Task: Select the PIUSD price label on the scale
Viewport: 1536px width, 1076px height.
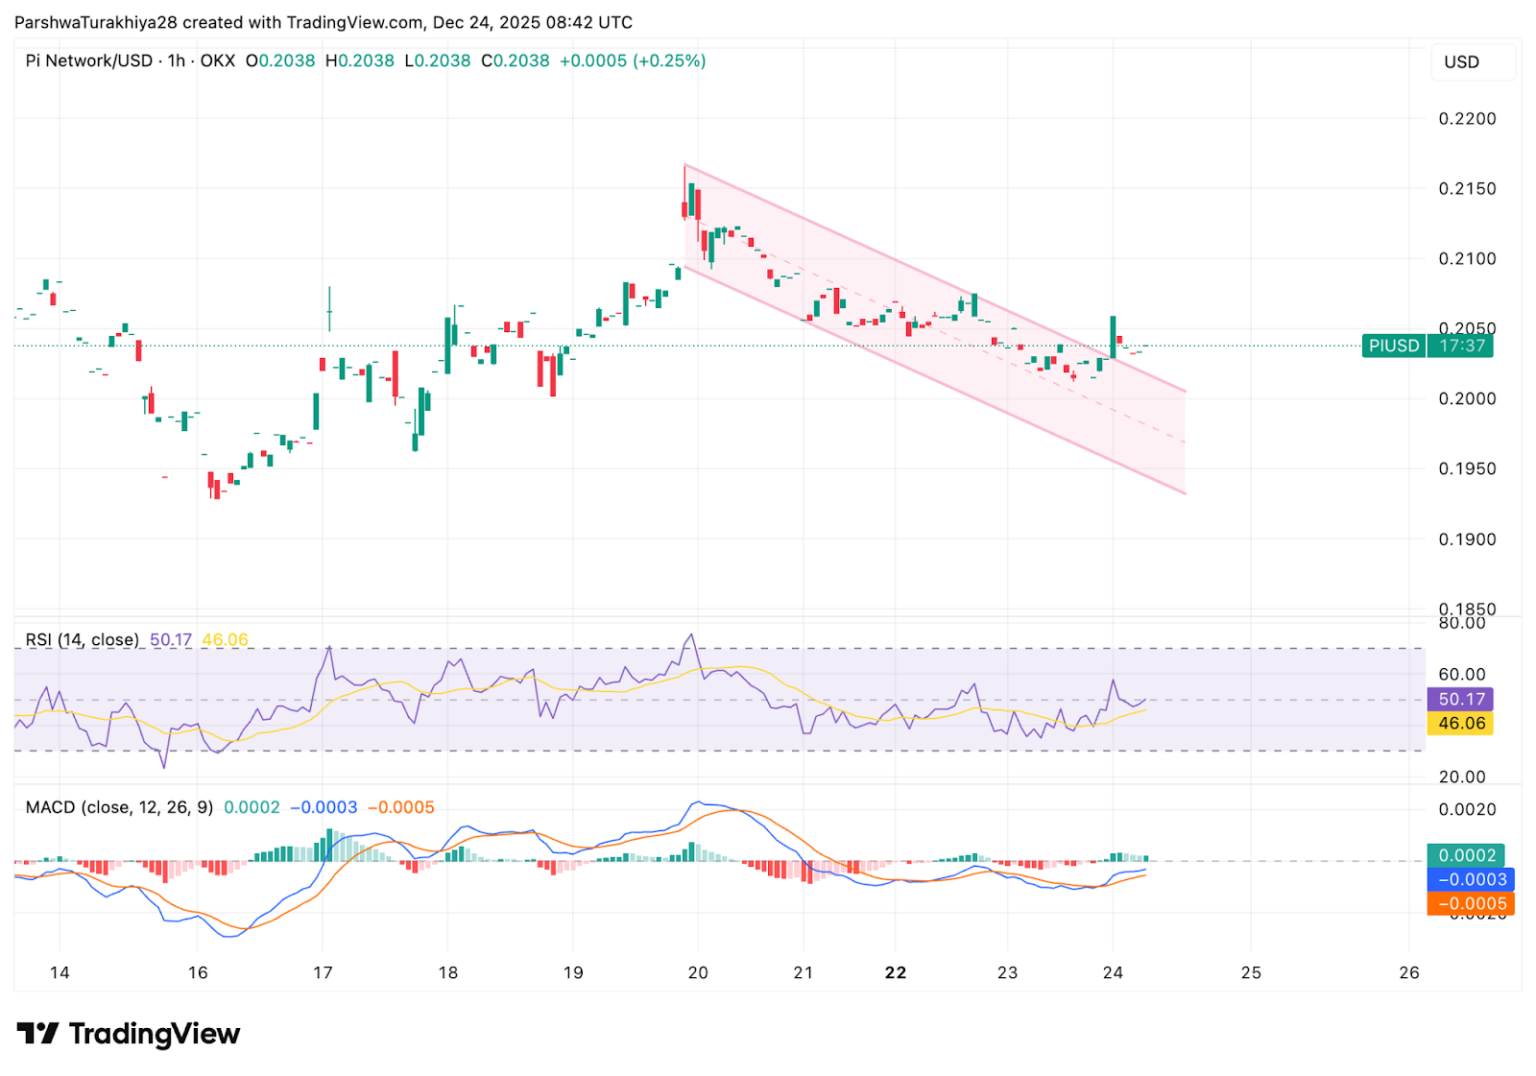Action: [1394, 345]
